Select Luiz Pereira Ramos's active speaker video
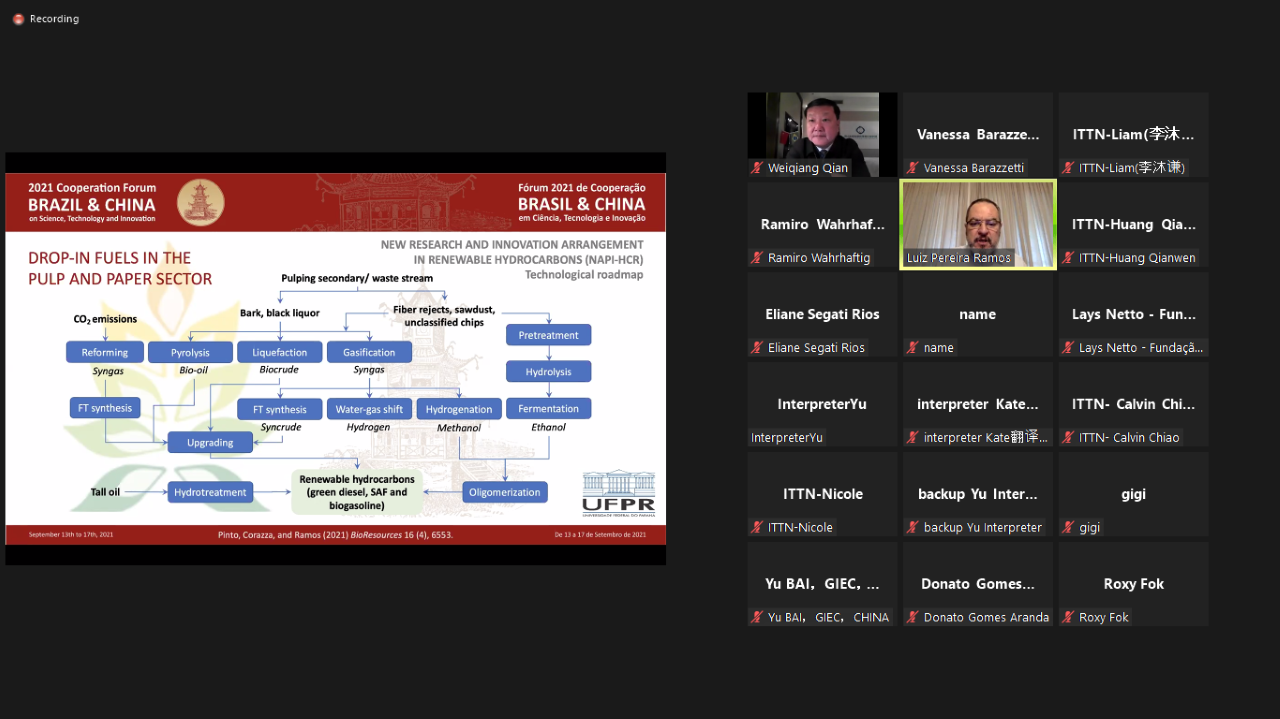 (x=978, y=225)
